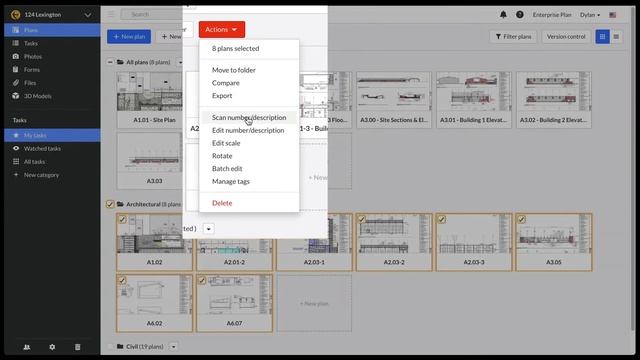Open the Actions dropdown button

[x=222, y=29]
